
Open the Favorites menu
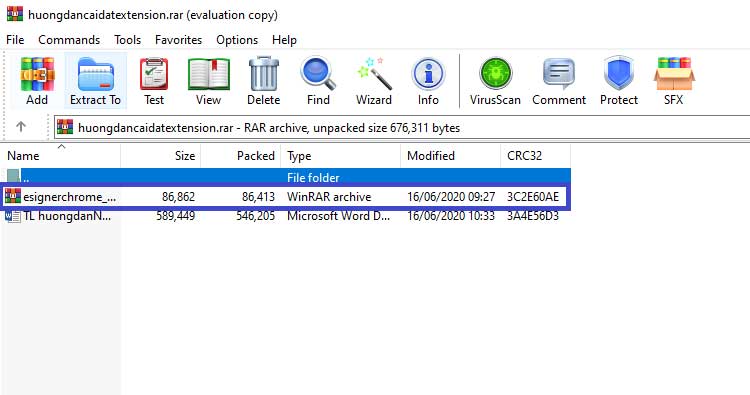click(178, 40)
